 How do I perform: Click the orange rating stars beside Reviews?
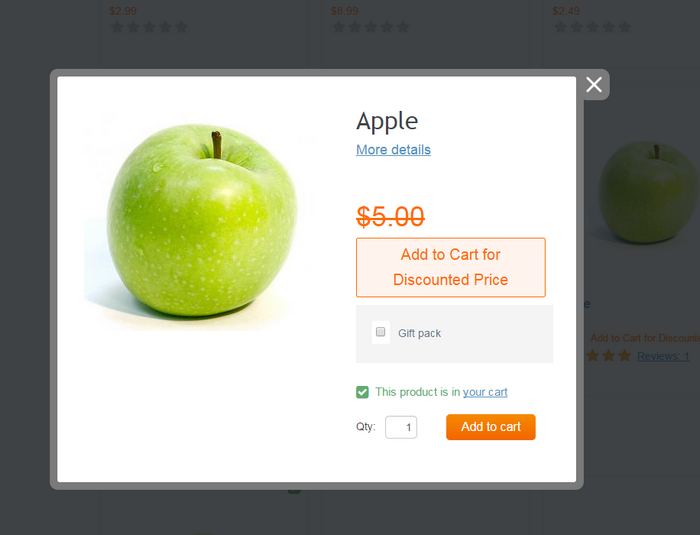pos(608,356)
